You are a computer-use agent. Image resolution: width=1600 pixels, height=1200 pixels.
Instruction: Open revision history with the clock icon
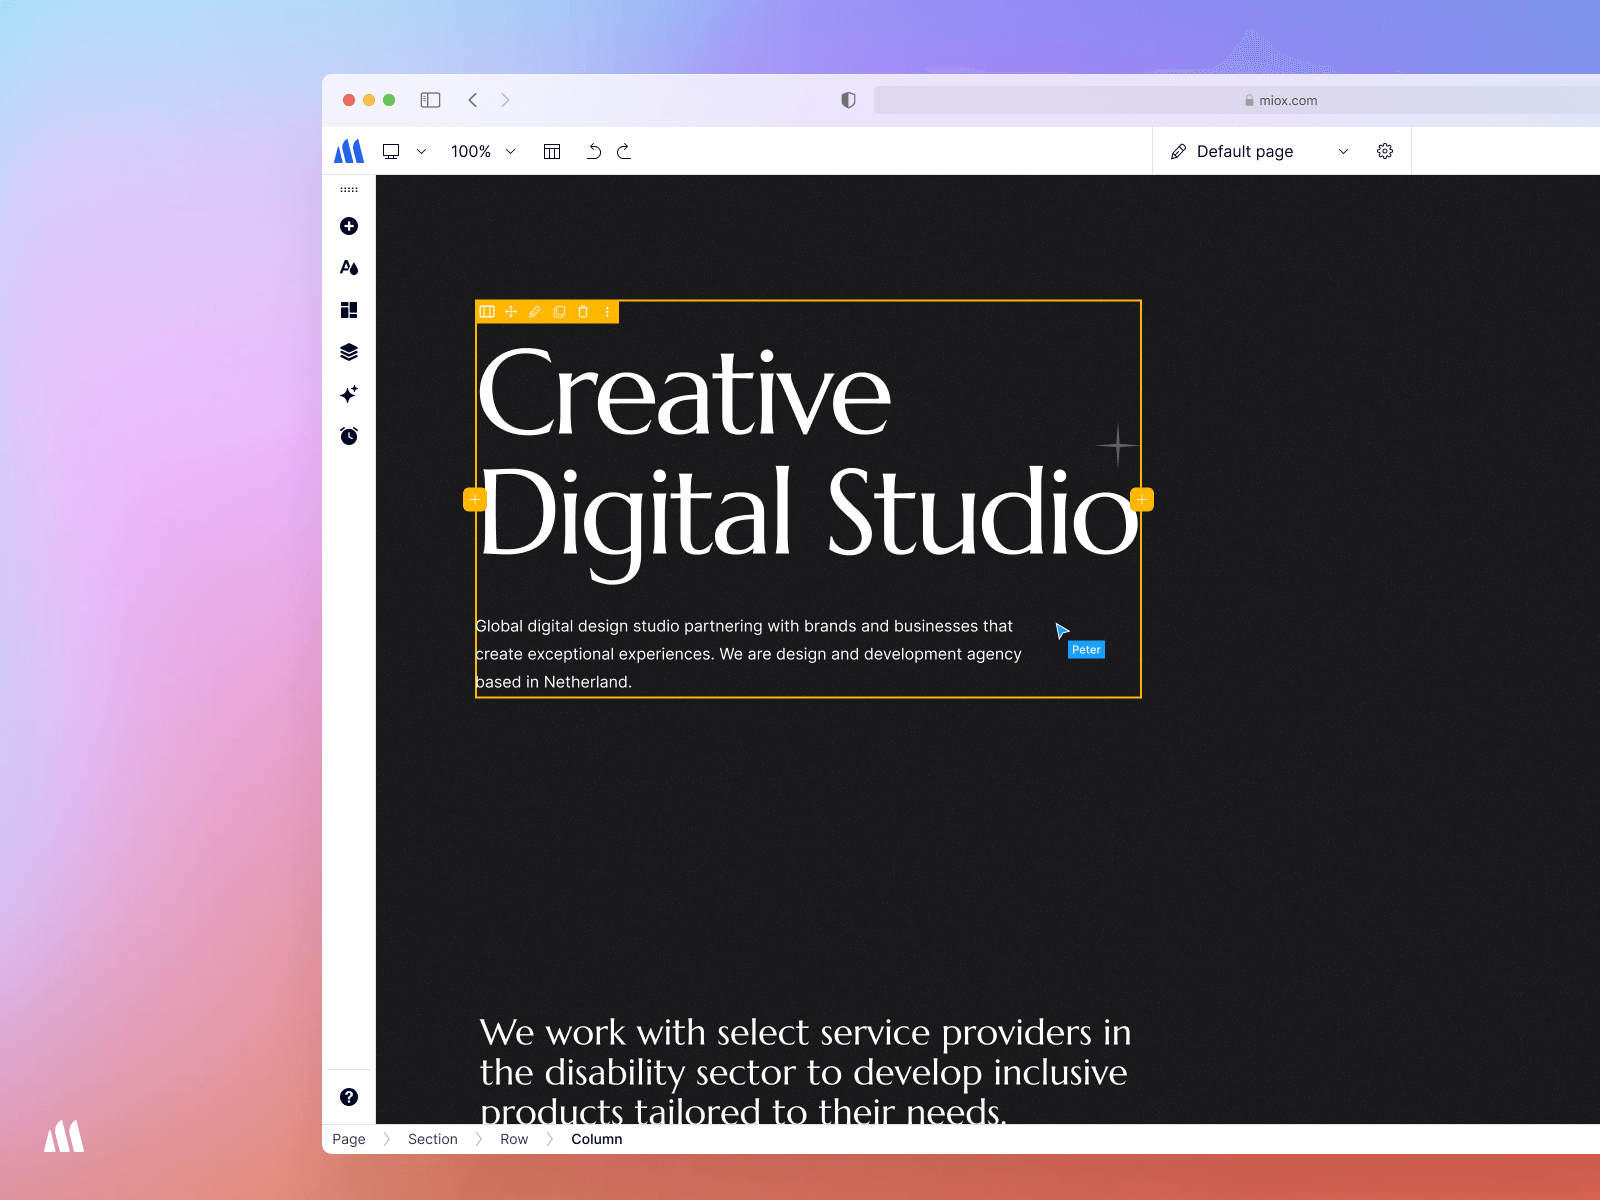pos(348,435)
